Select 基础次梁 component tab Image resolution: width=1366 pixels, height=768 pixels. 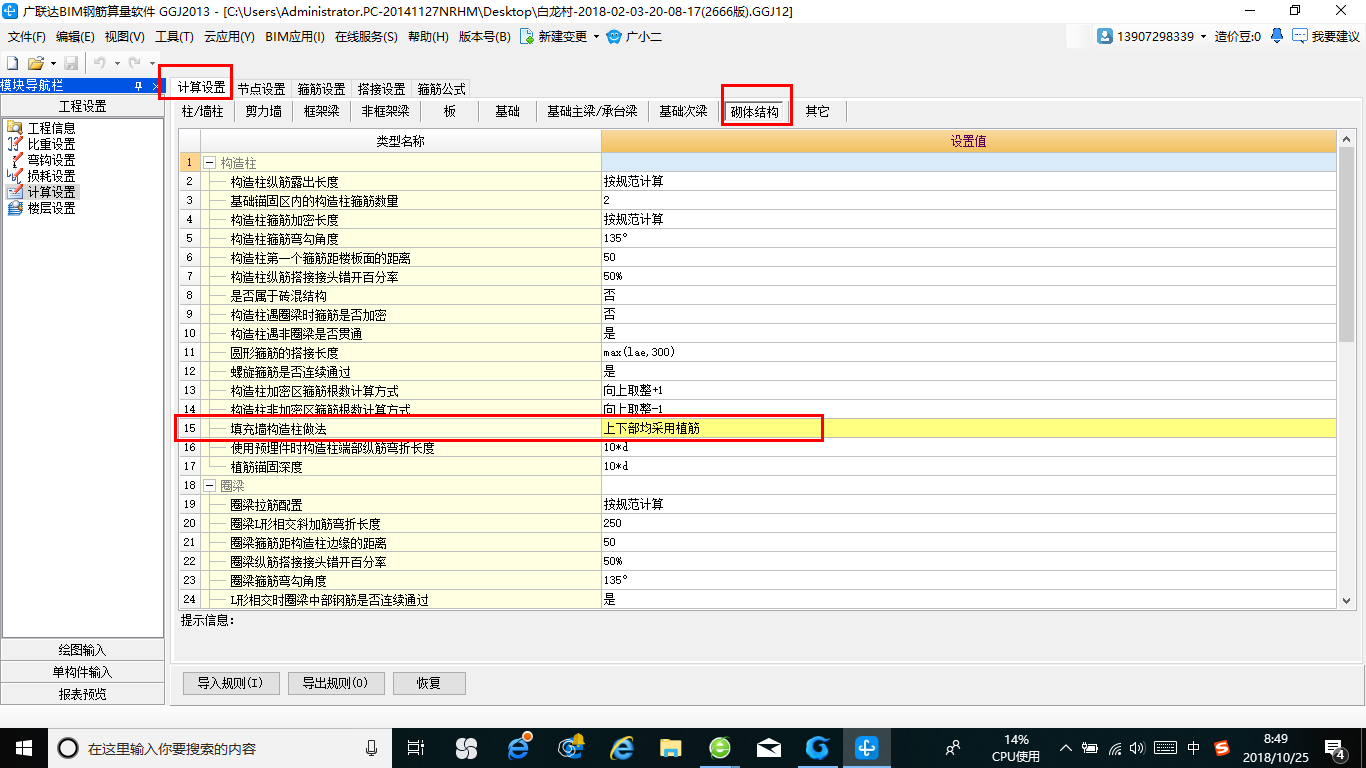683,111
